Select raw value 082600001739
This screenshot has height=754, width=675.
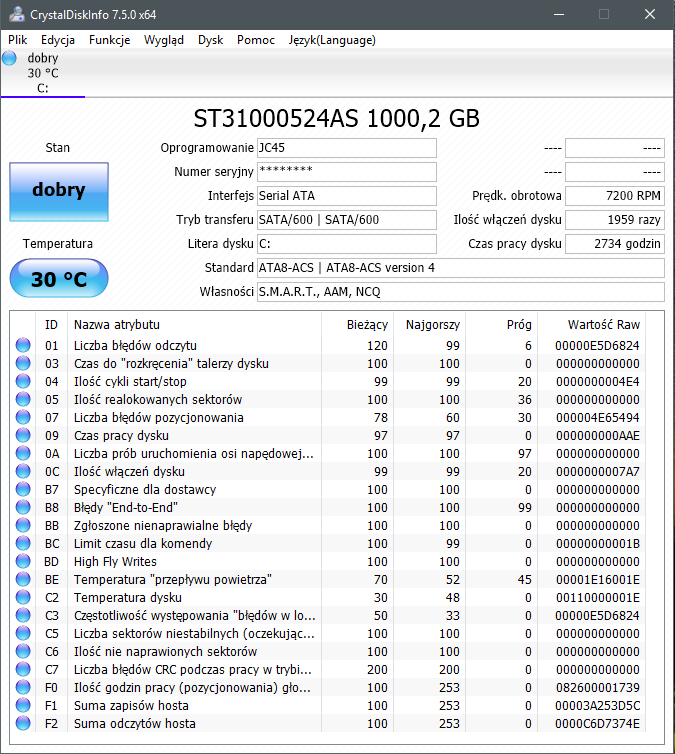coord(598,688)
